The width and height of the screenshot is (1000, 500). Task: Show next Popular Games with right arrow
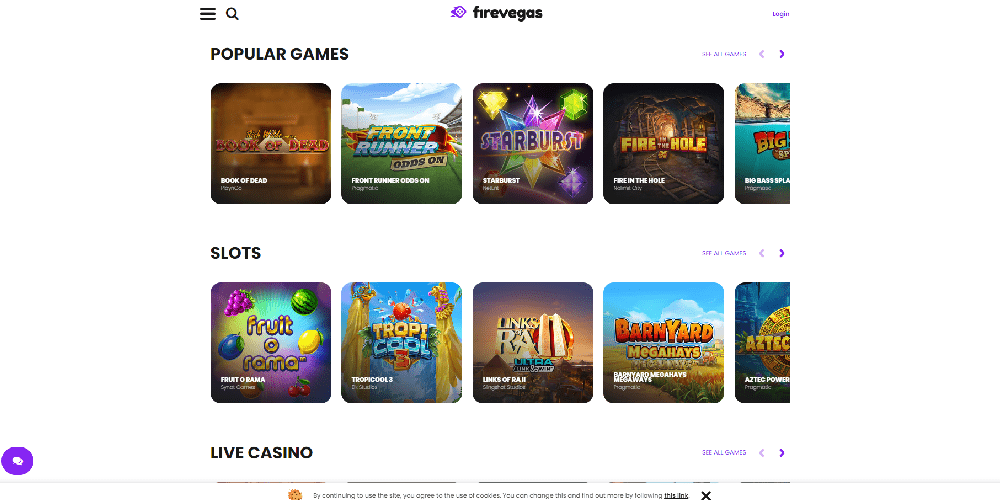click(x=782, y=54)
